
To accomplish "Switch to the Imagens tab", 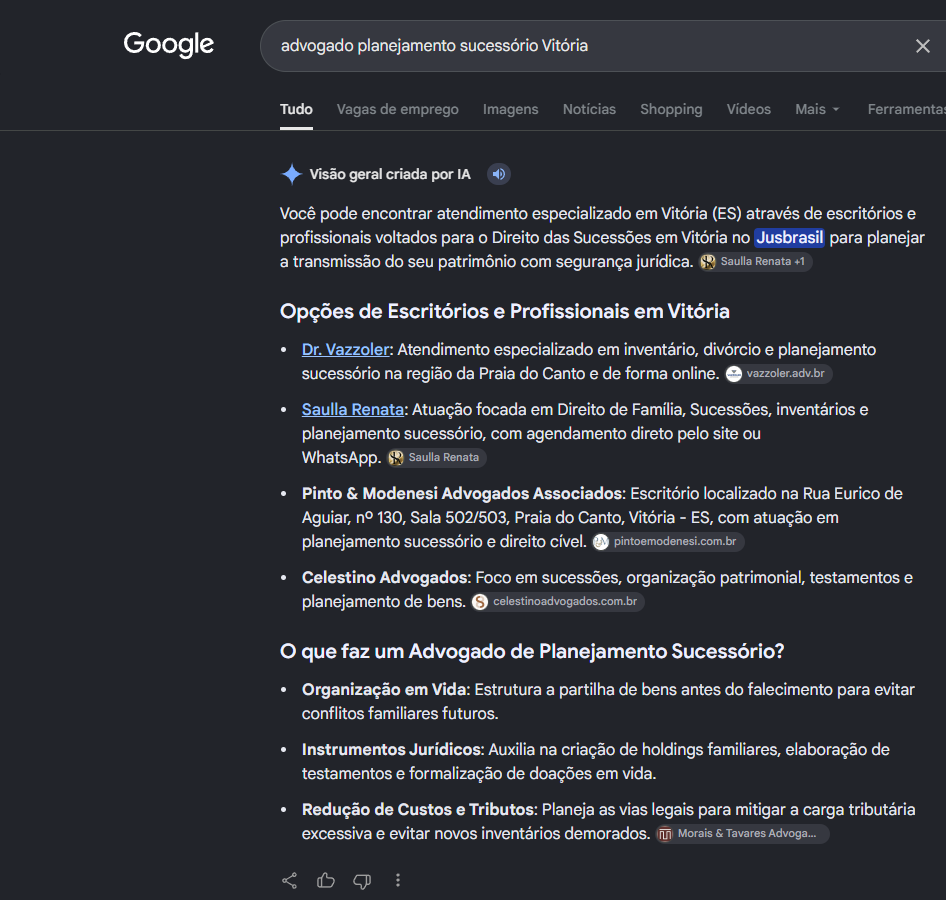I will click(x=510, y=109).
